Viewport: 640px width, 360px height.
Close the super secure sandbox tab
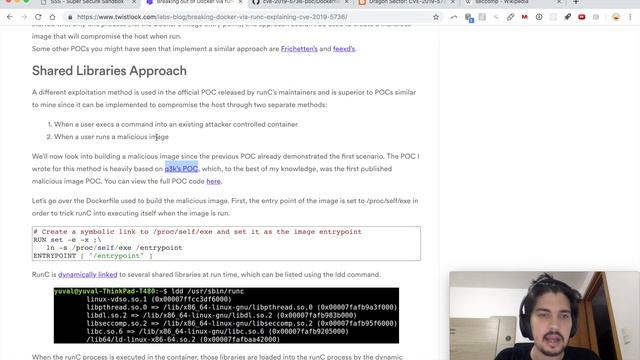click(134, 2)
